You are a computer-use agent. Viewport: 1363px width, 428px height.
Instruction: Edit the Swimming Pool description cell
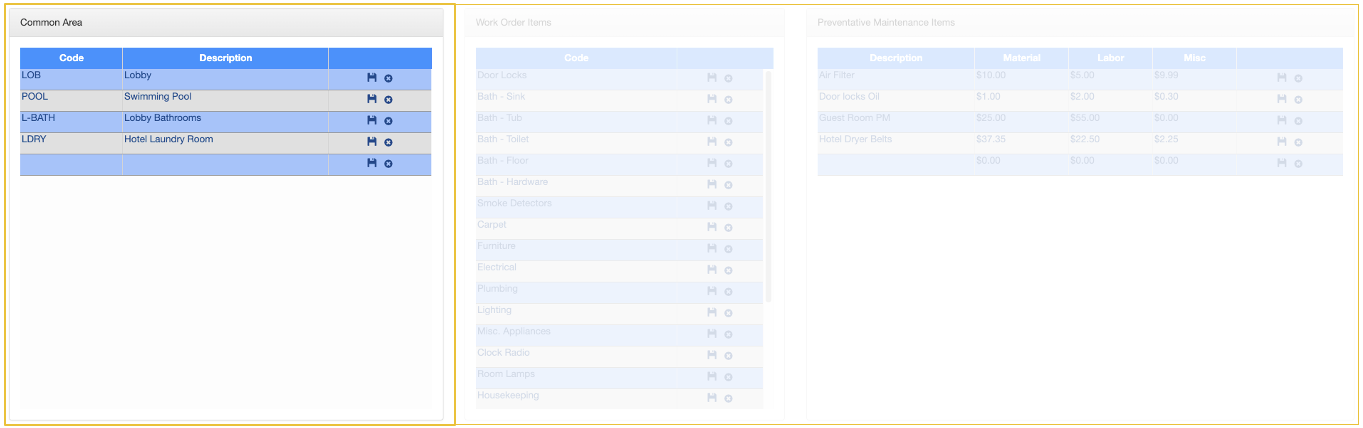(x=225, y=100)
